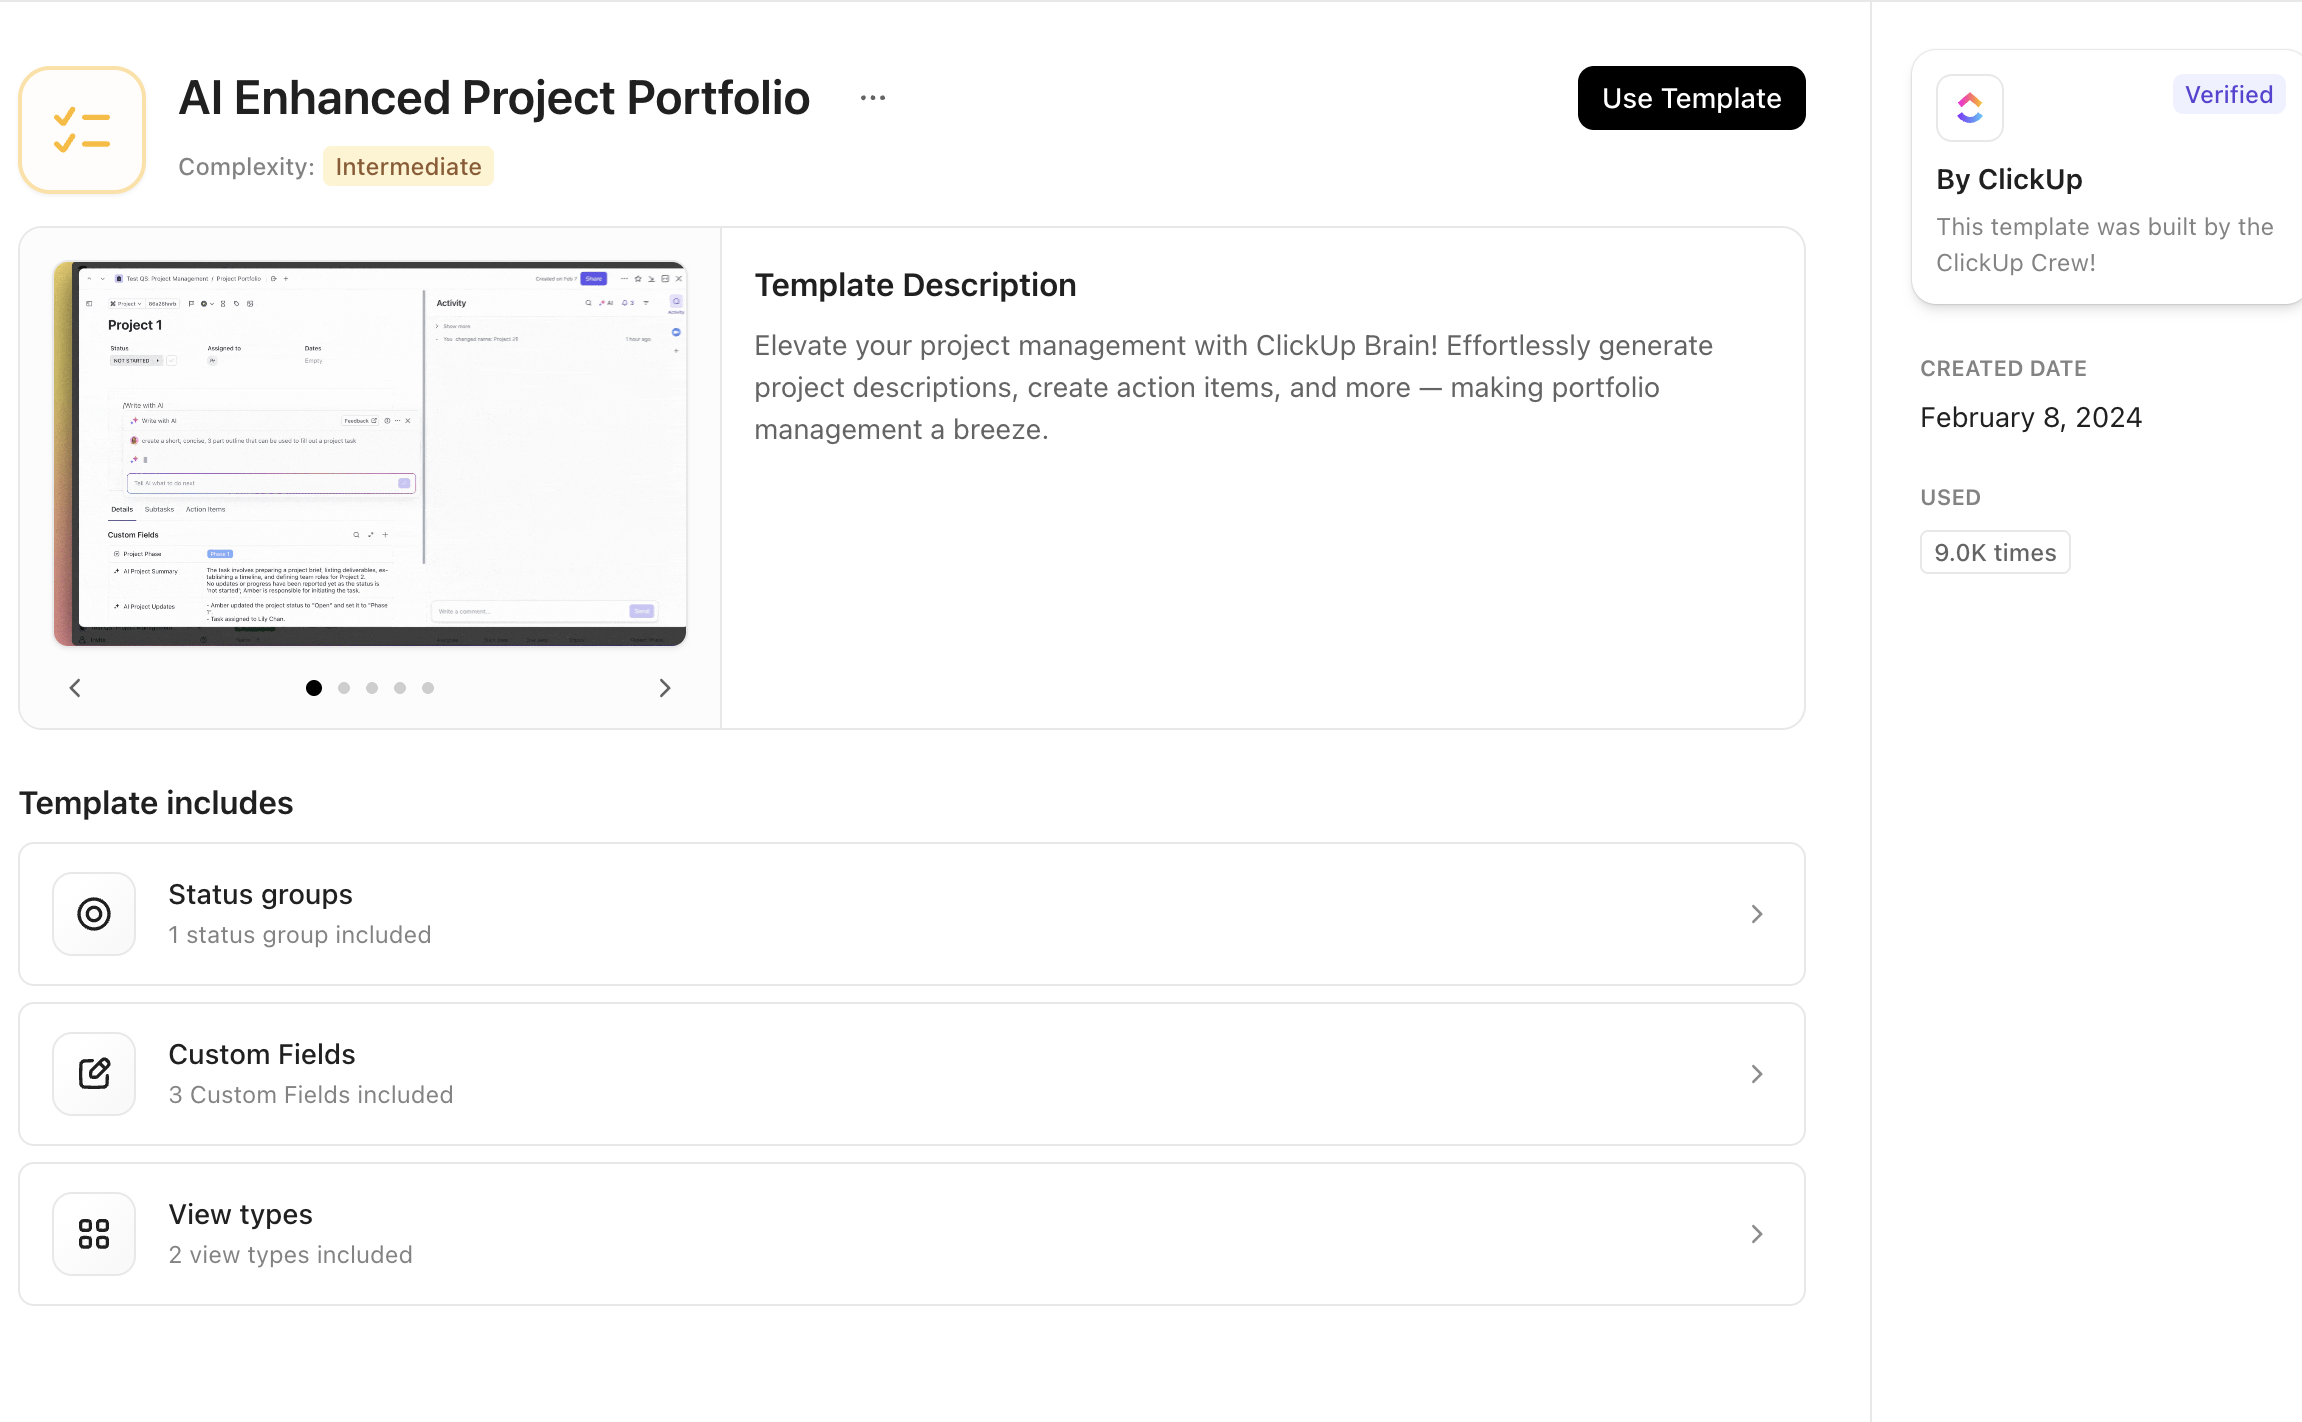Click the Use Template button
Image resolution: width=2302 pixels, height=1422 pixels.
point(1691,98)
